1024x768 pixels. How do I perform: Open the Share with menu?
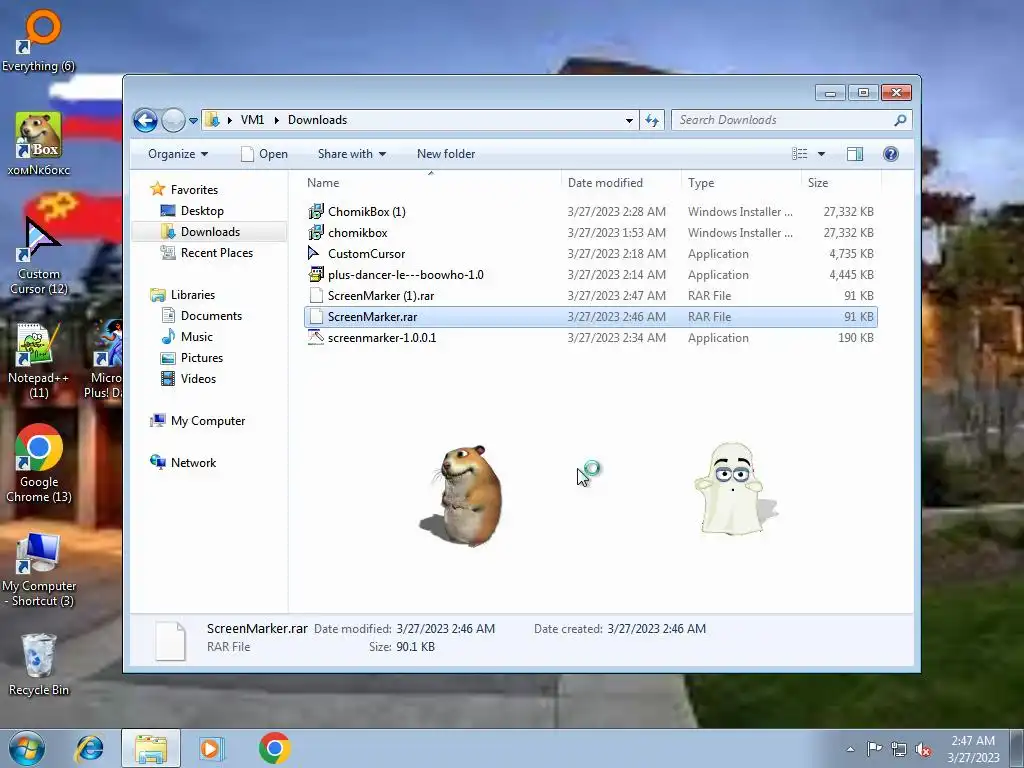351,154
